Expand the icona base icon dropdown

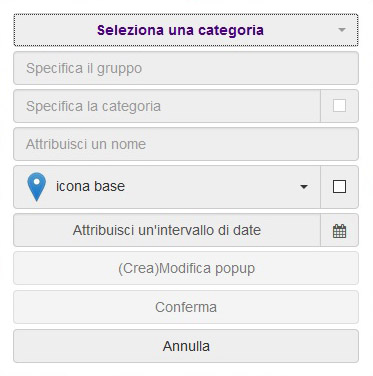[x=167, y=187]
